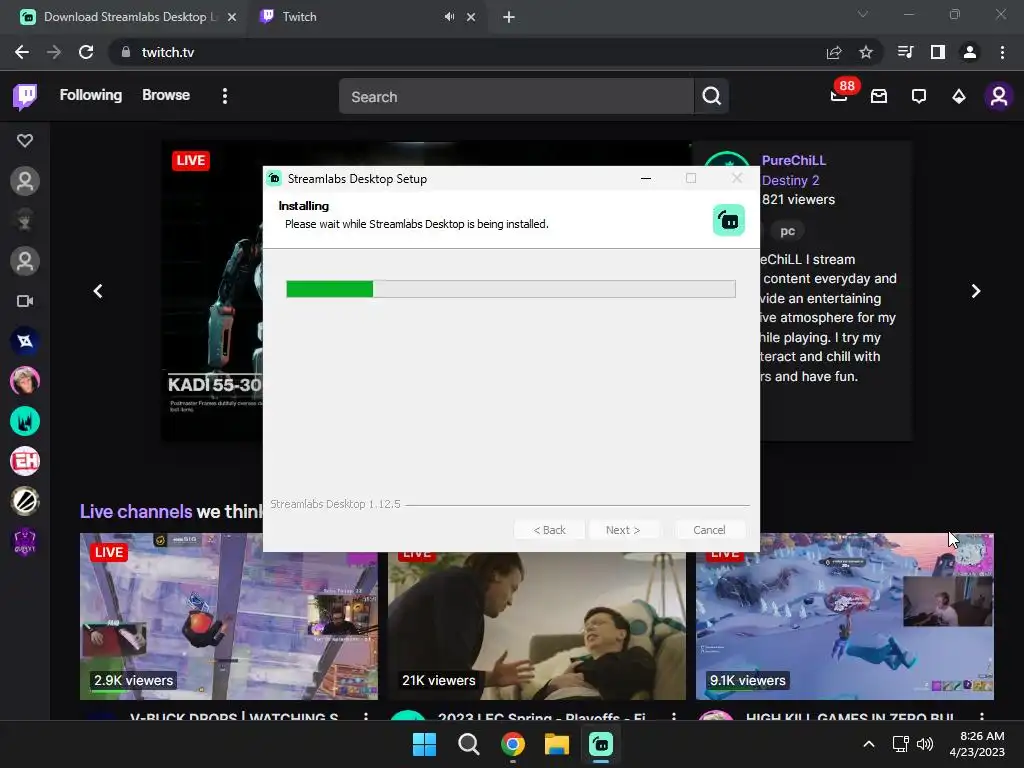Click Streamlabs installer icon in taskbar
1024x768 pixels.
click(x=601, y=744)
